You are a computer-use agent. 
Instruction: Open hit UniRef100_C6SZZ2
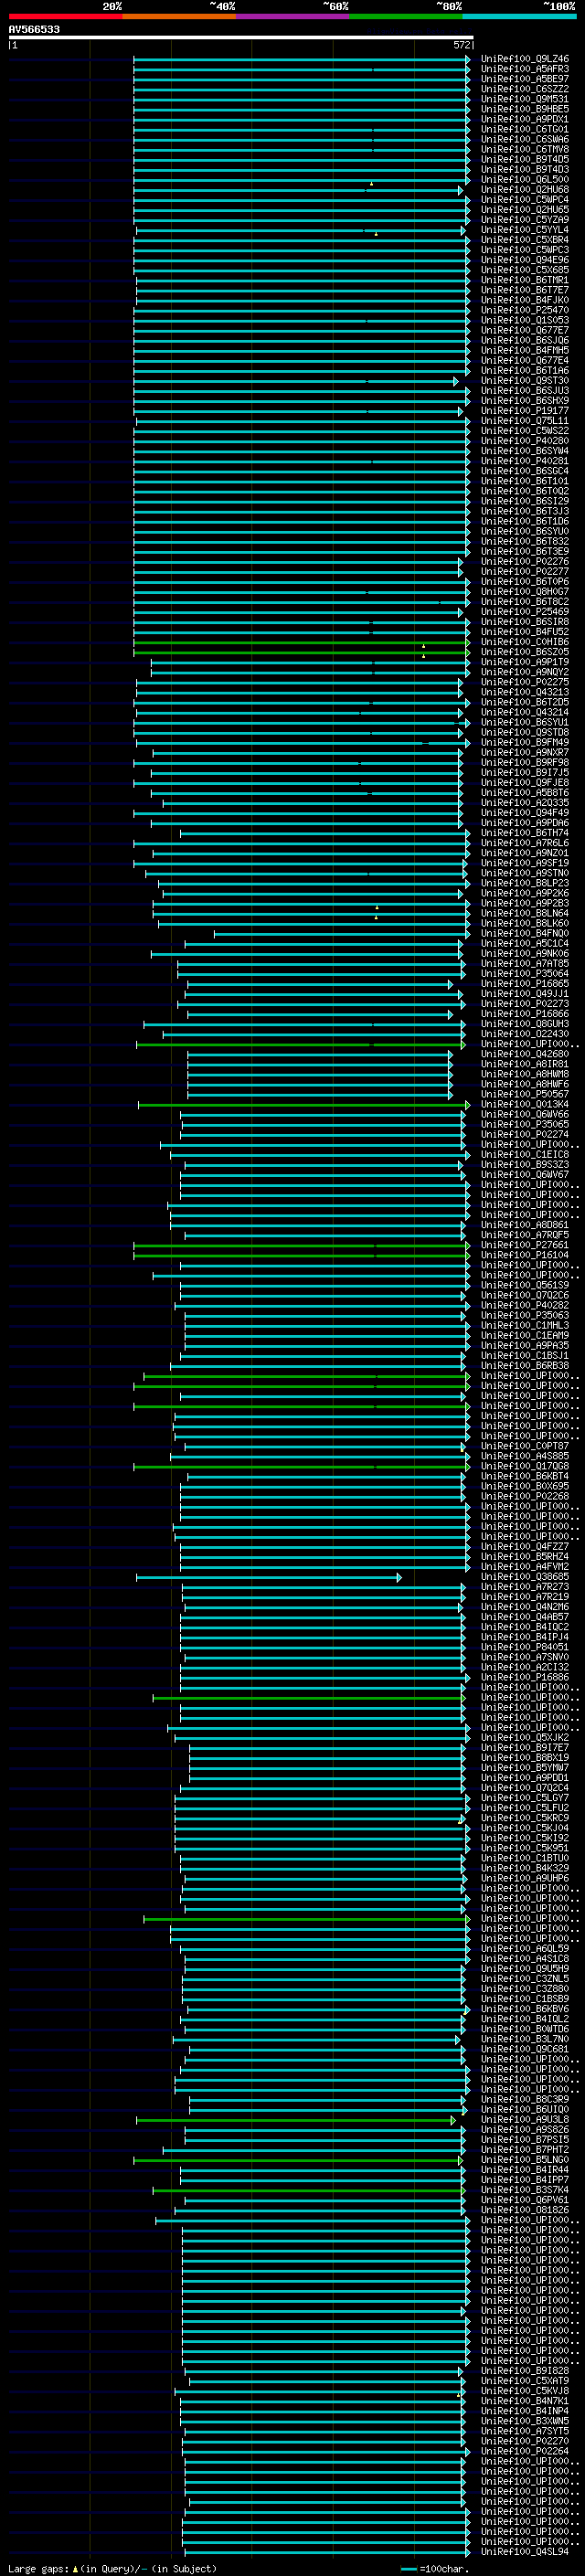525,89
